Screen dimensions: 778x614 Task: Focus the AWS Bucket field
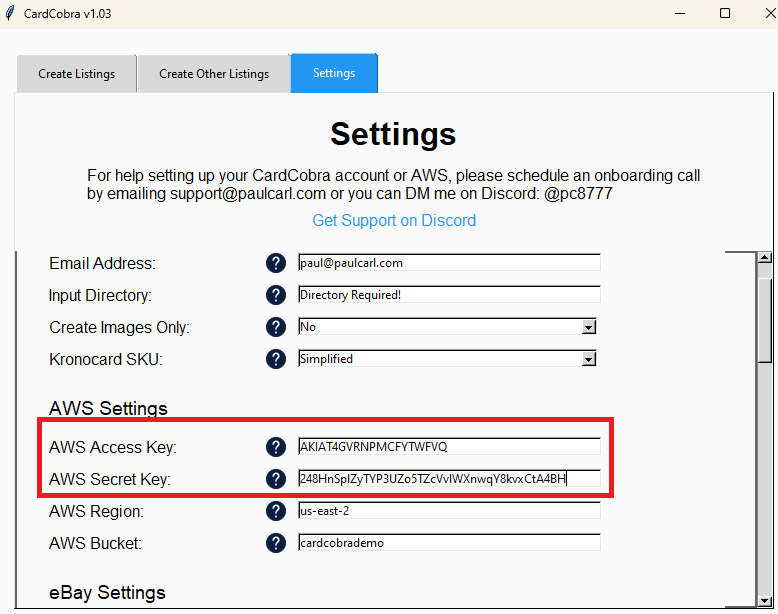[x=449, y=543]
